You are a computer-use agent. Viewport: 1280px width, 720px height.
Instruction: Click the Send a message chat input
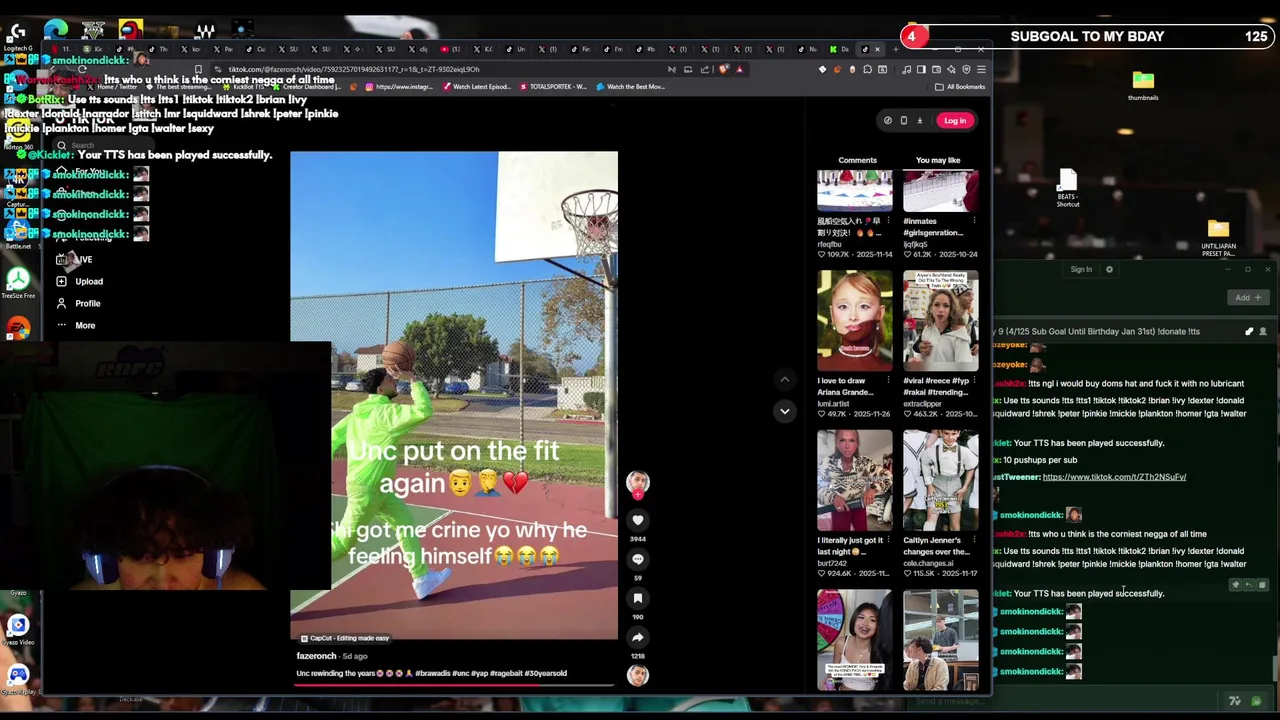tap(1060, 701)
